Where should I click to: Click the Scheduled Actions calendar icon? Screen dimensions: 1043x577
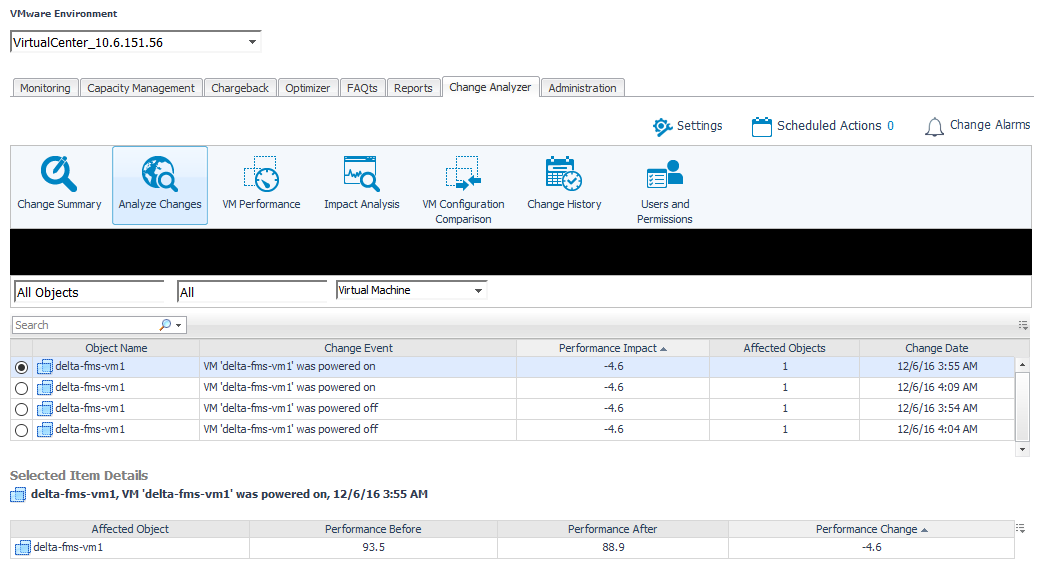[x=762, y=126]
